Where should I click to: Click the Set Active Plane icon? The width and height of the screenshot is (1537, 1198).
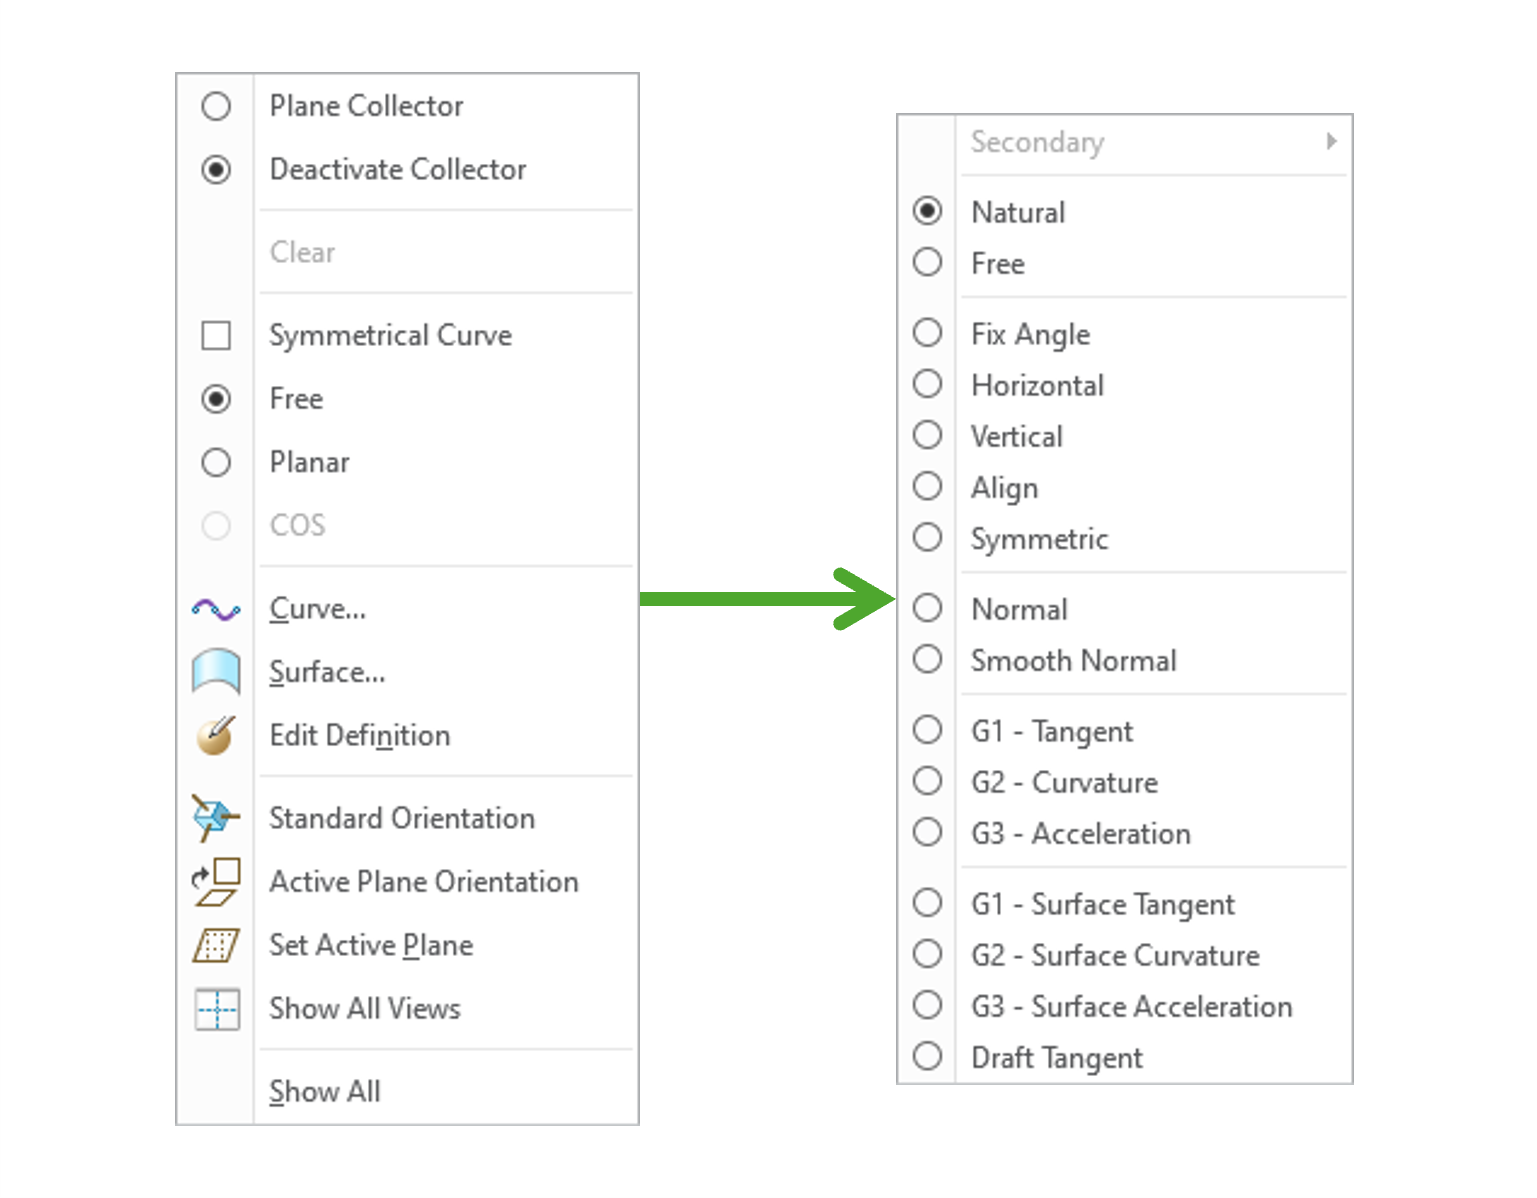[216, 945]
